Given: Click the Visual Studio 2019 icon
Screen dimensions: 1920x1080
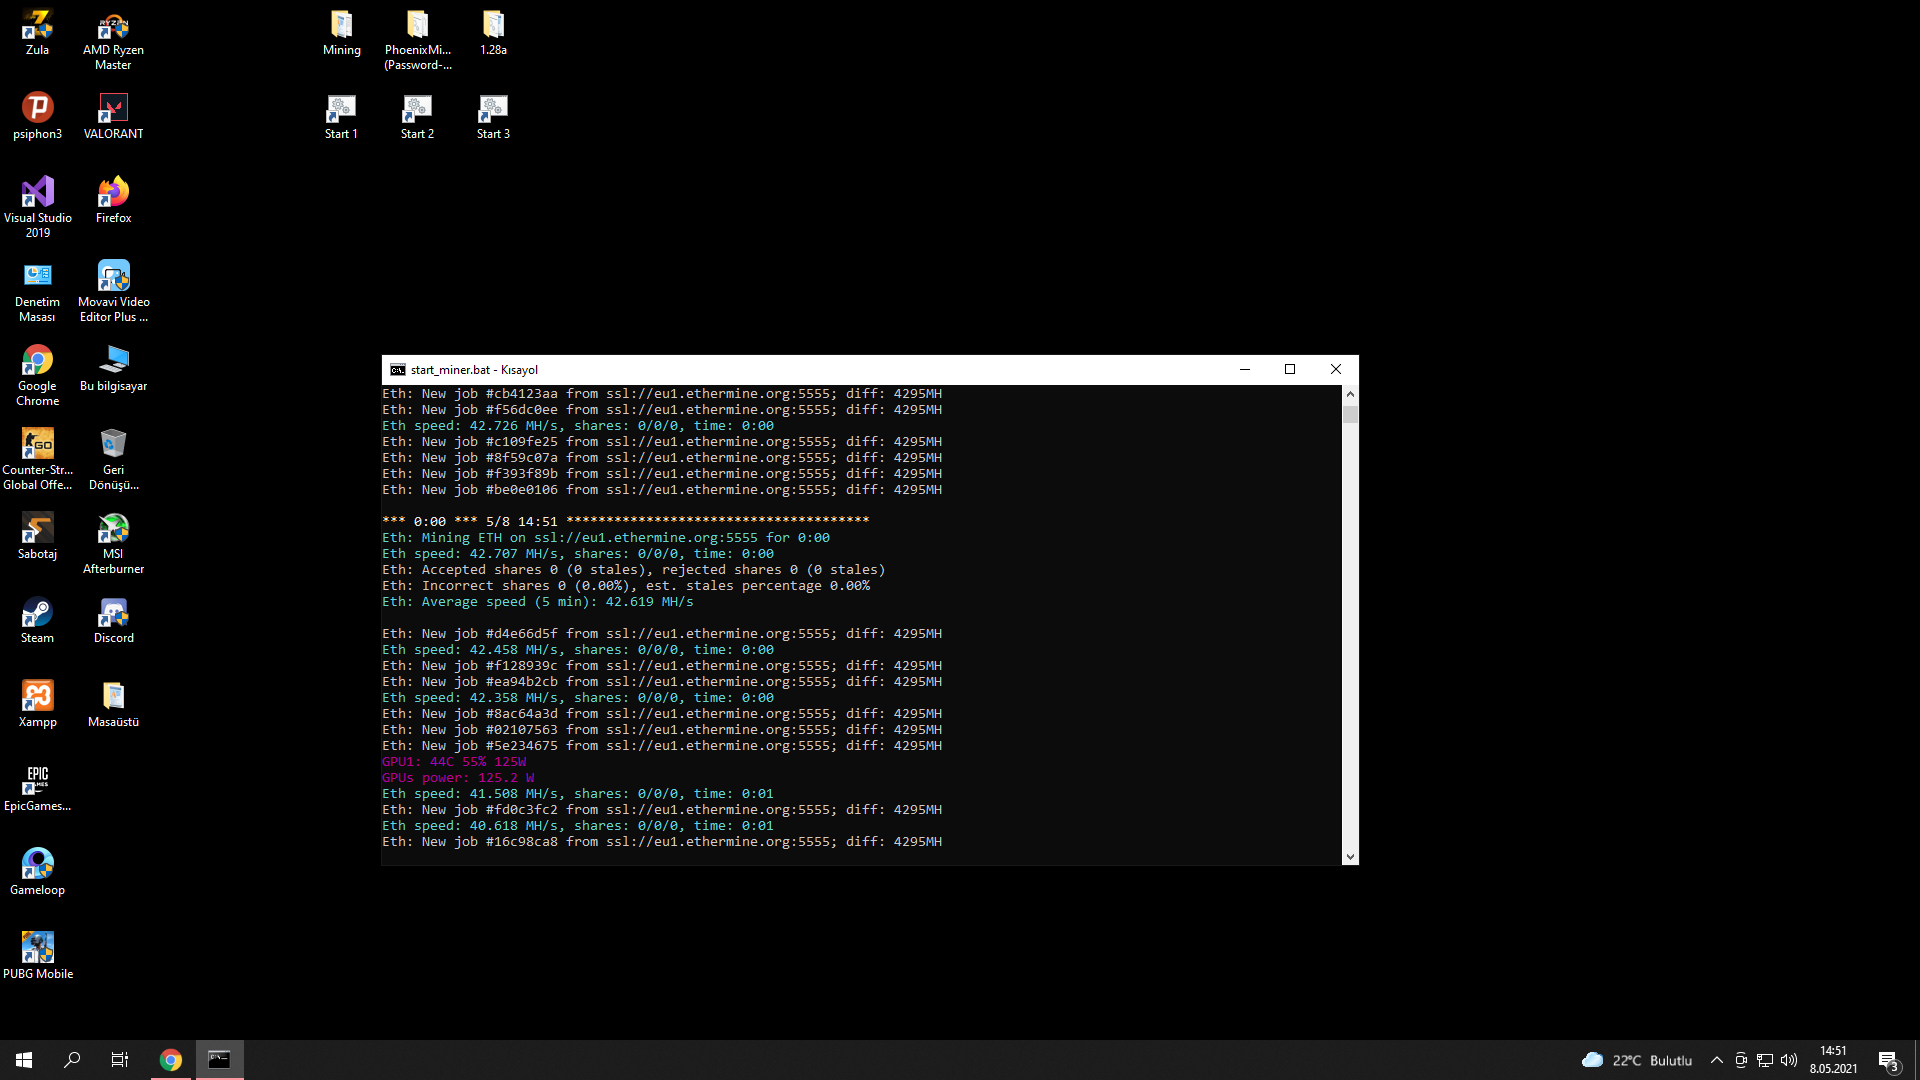Looking at the screenshot, I should click(x=37, y=193).
